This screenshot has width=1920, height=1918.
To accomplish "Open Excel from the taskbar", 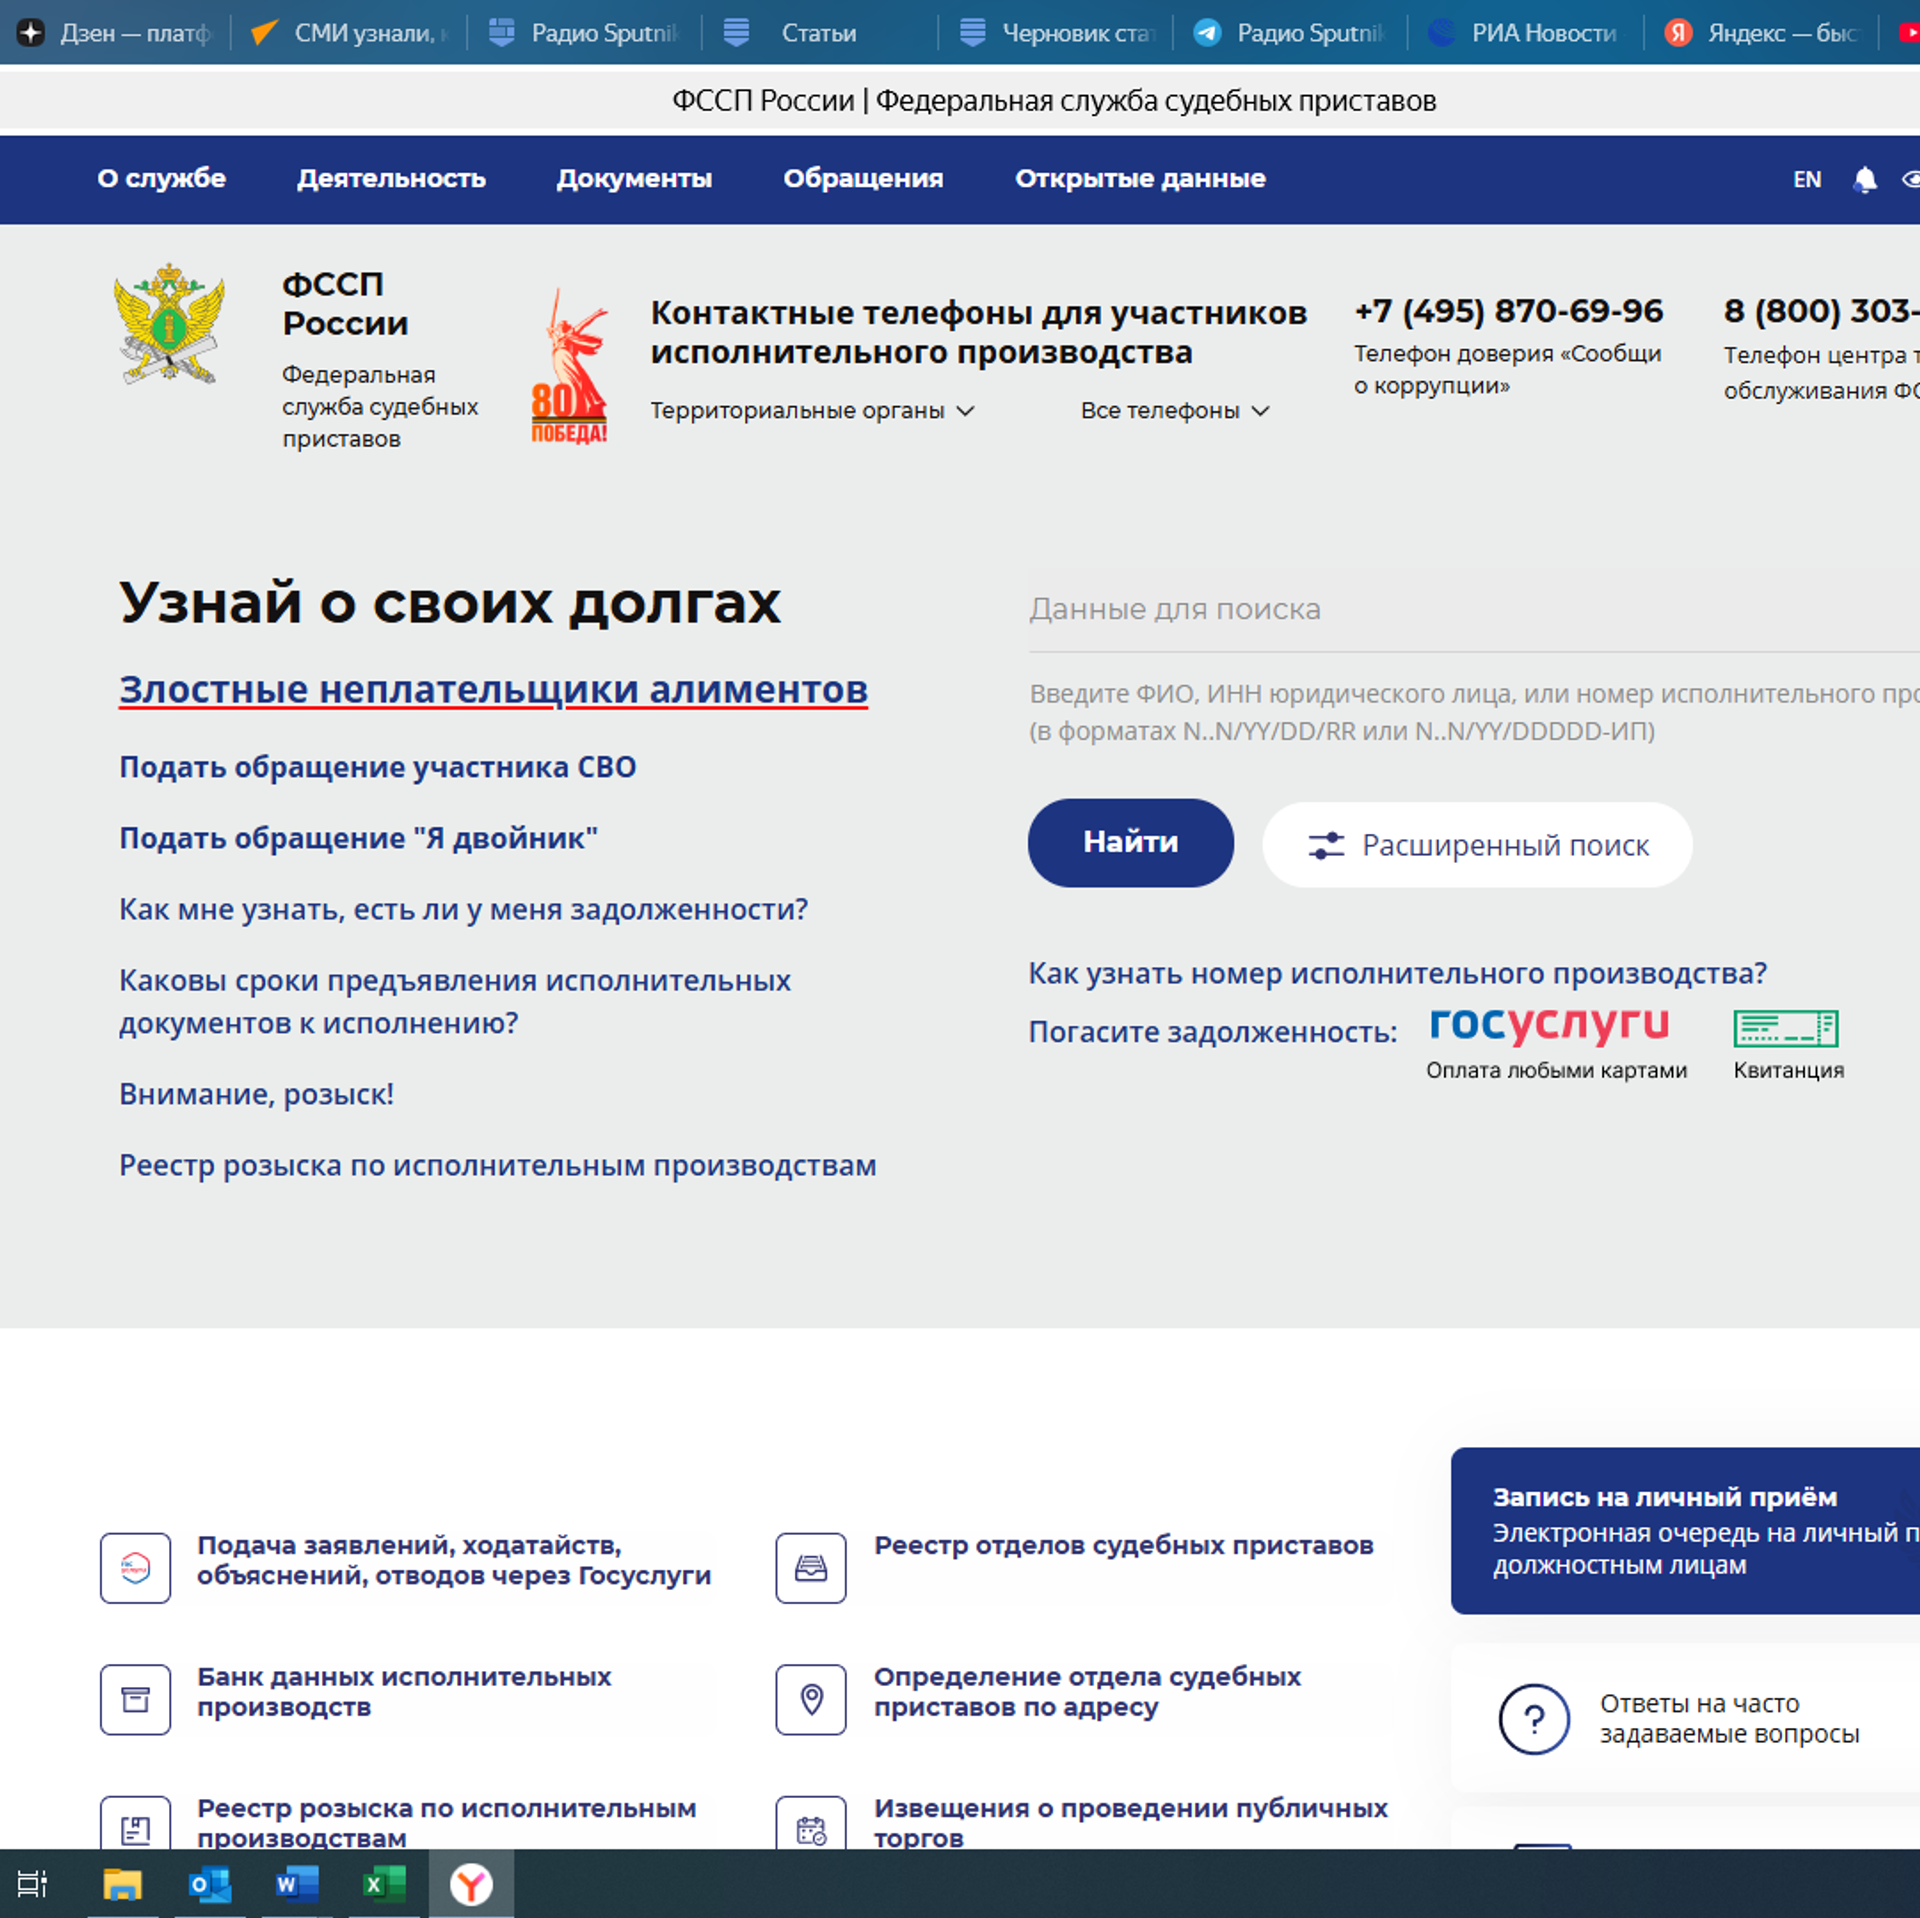I will tap(384, 1884).
